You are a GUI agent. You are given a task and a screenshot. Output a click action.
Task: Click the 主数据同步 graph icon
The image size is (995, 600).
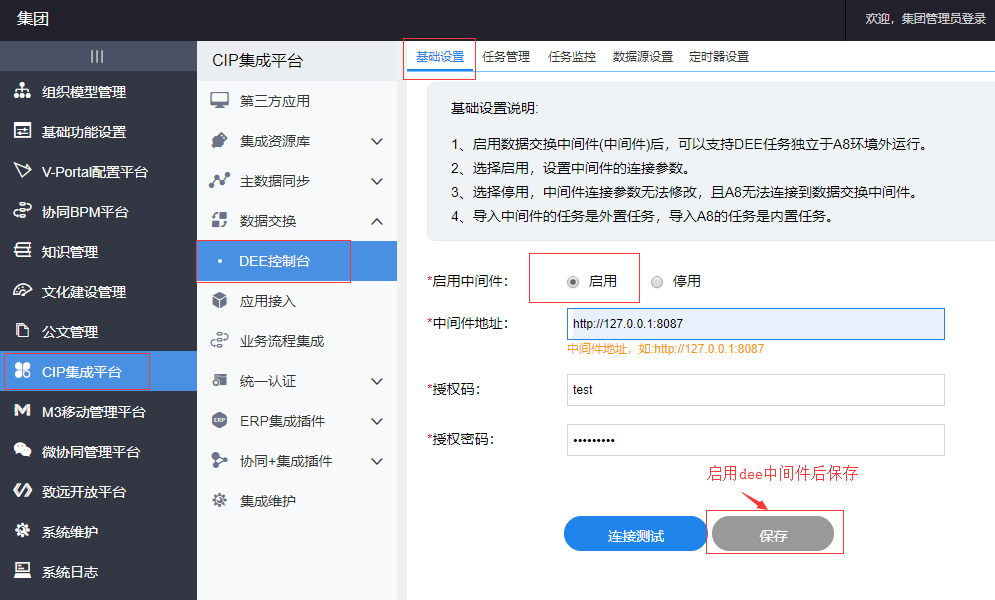pyautogui.click(x=220, y=180)
